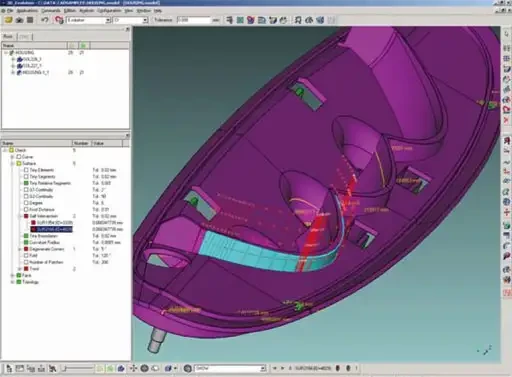Expand the Face check tree node
The image size is (512, 377).
[x=13, y=276]
